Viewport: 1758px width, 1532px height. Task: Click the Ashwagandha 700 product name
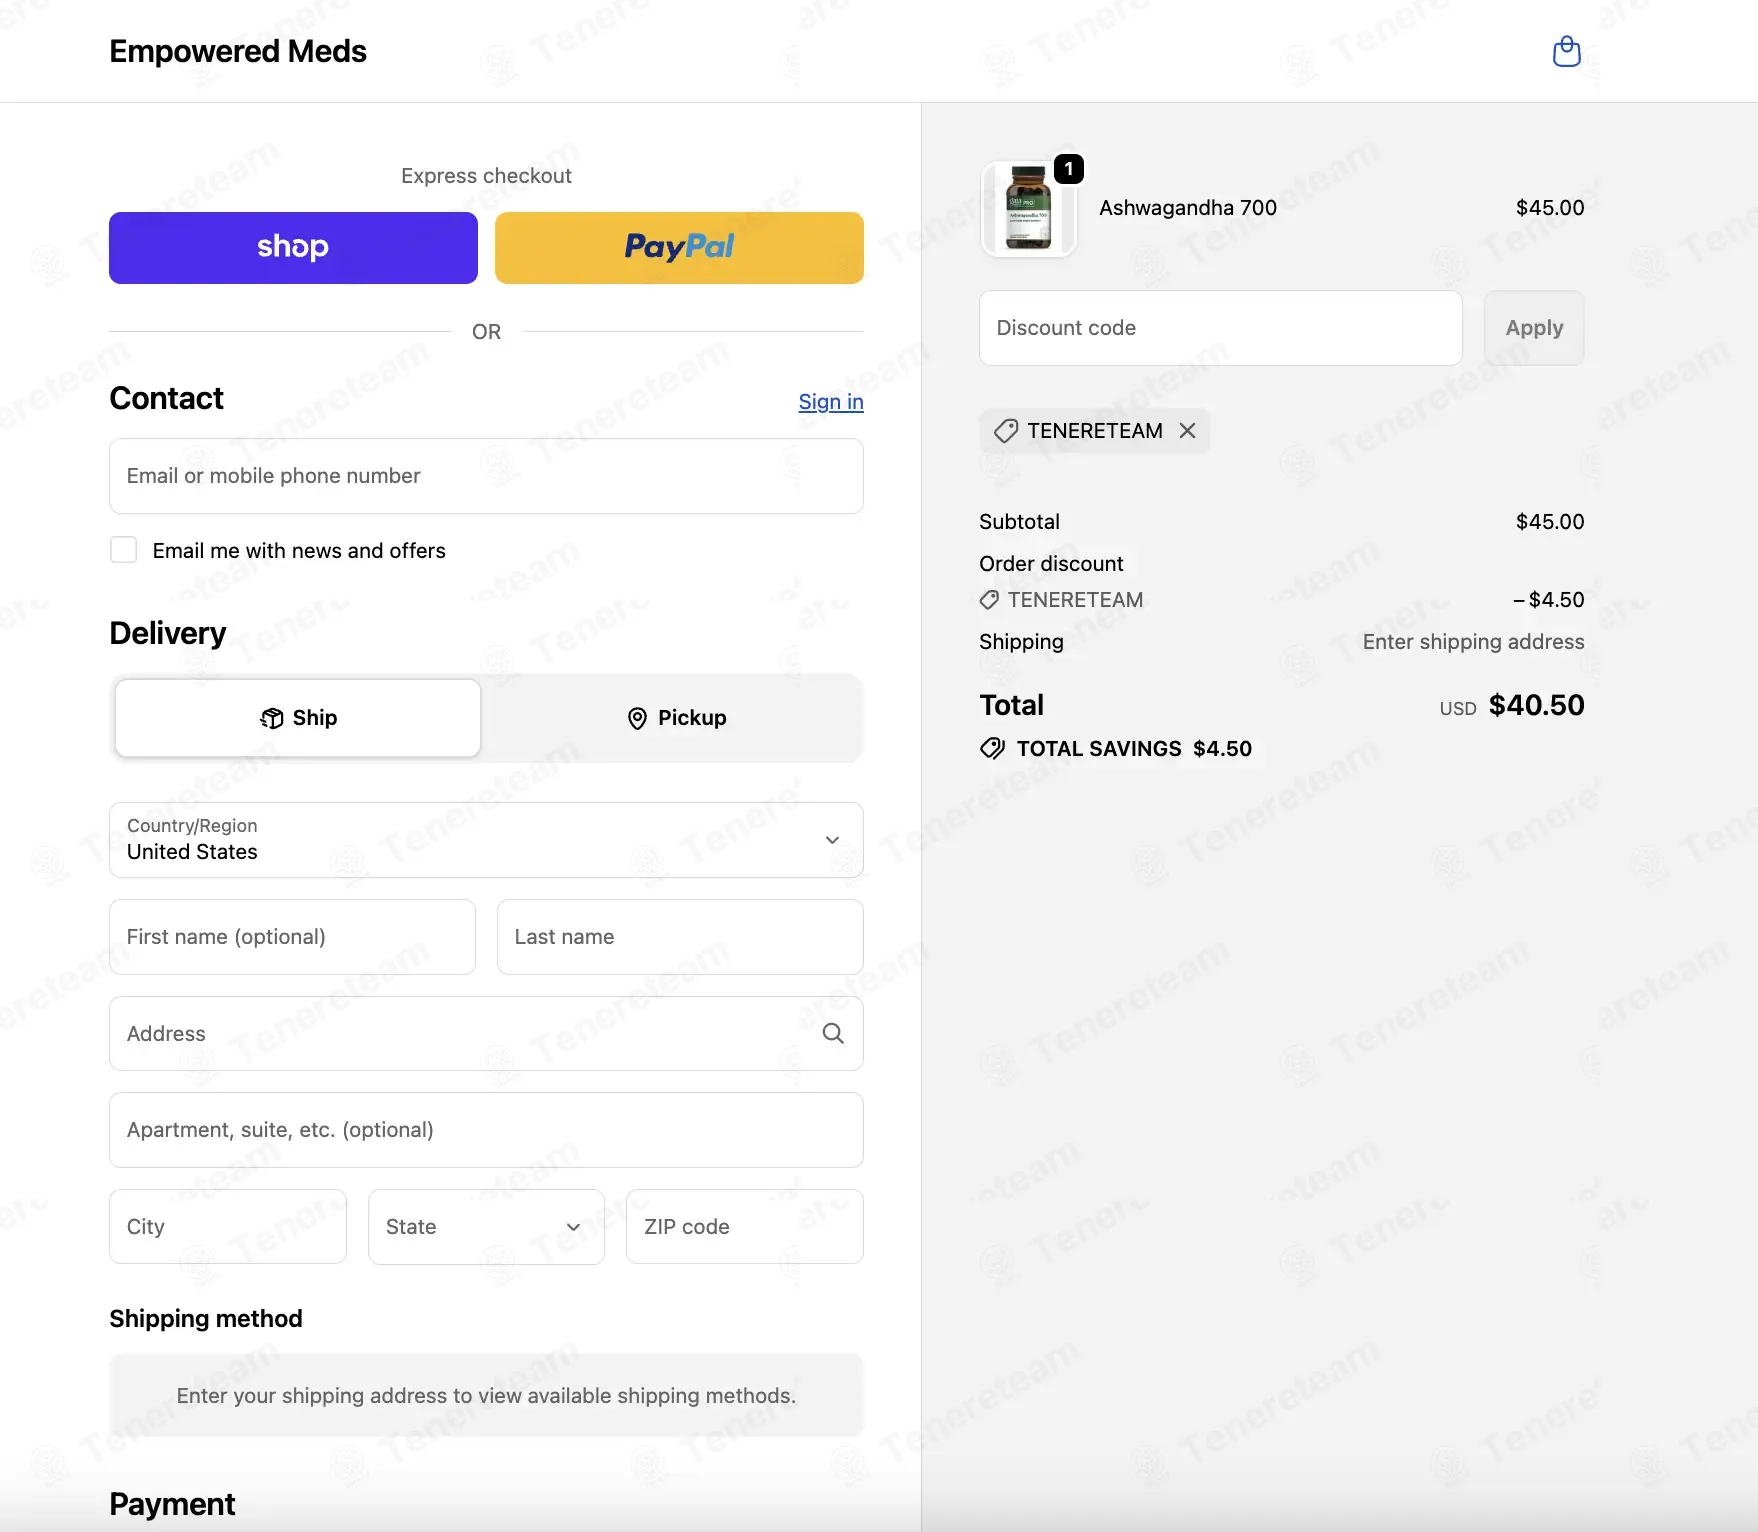(x=1188, y=208)
